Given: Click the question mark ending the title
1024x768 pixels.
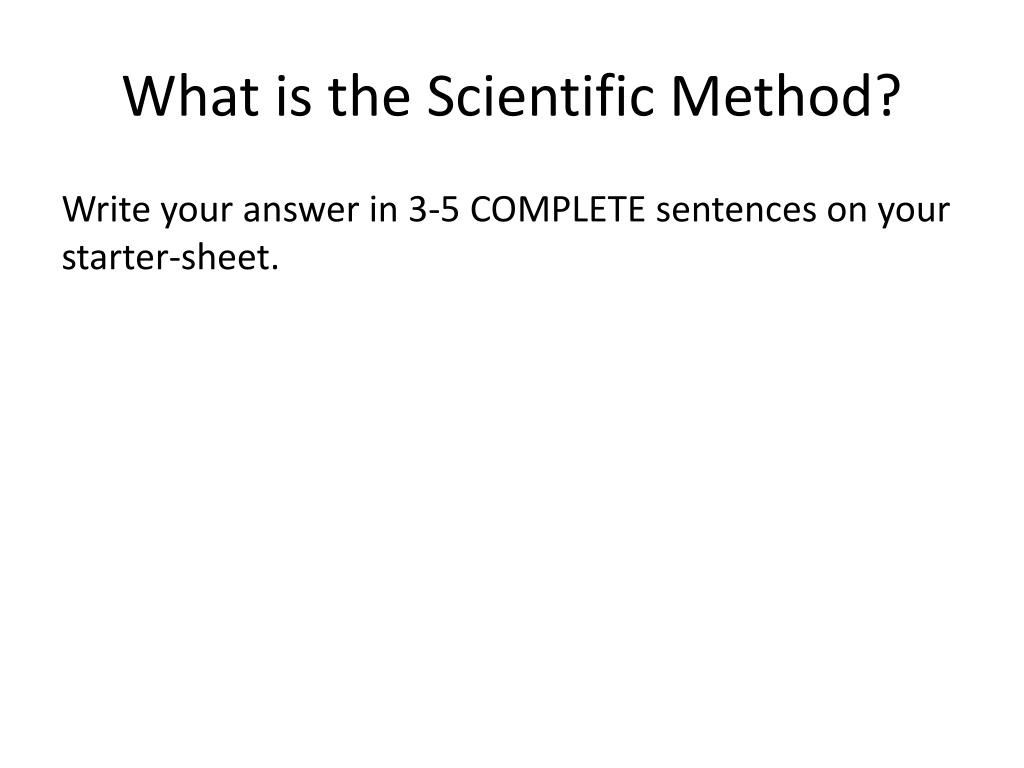Looking at the screenshot, I should pyautogui.click(x=889, y=96).
